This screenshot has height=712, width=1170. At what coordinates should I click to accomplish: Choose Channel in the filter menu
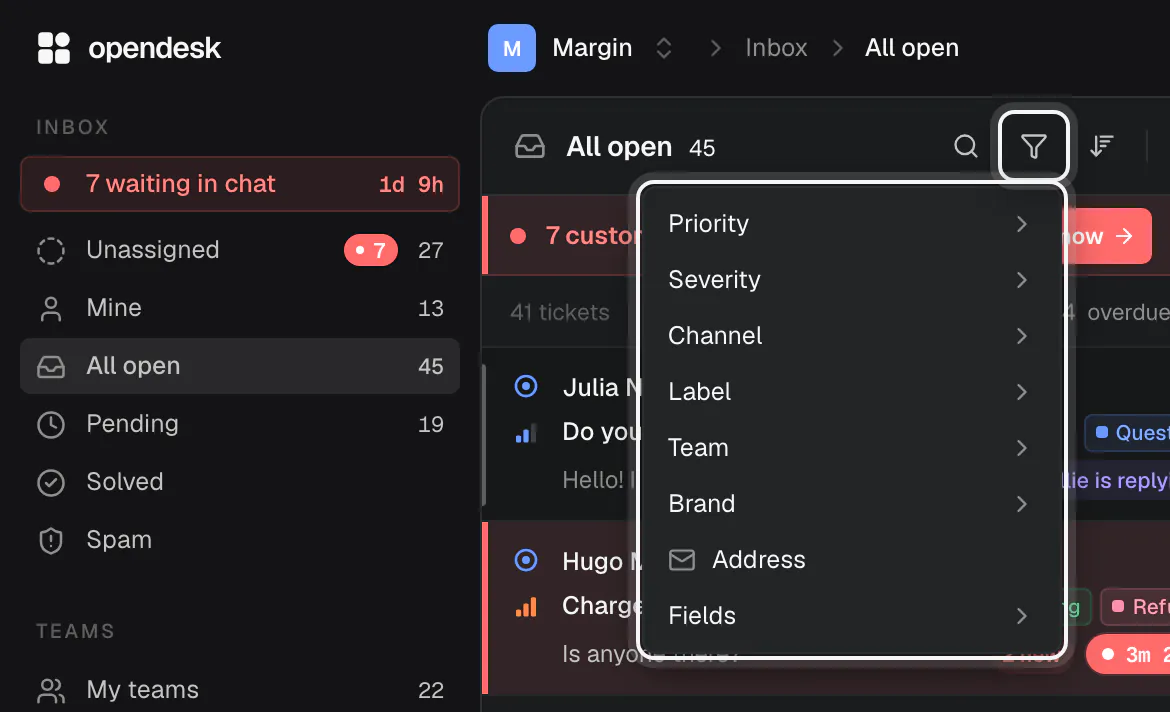point(851,336)
